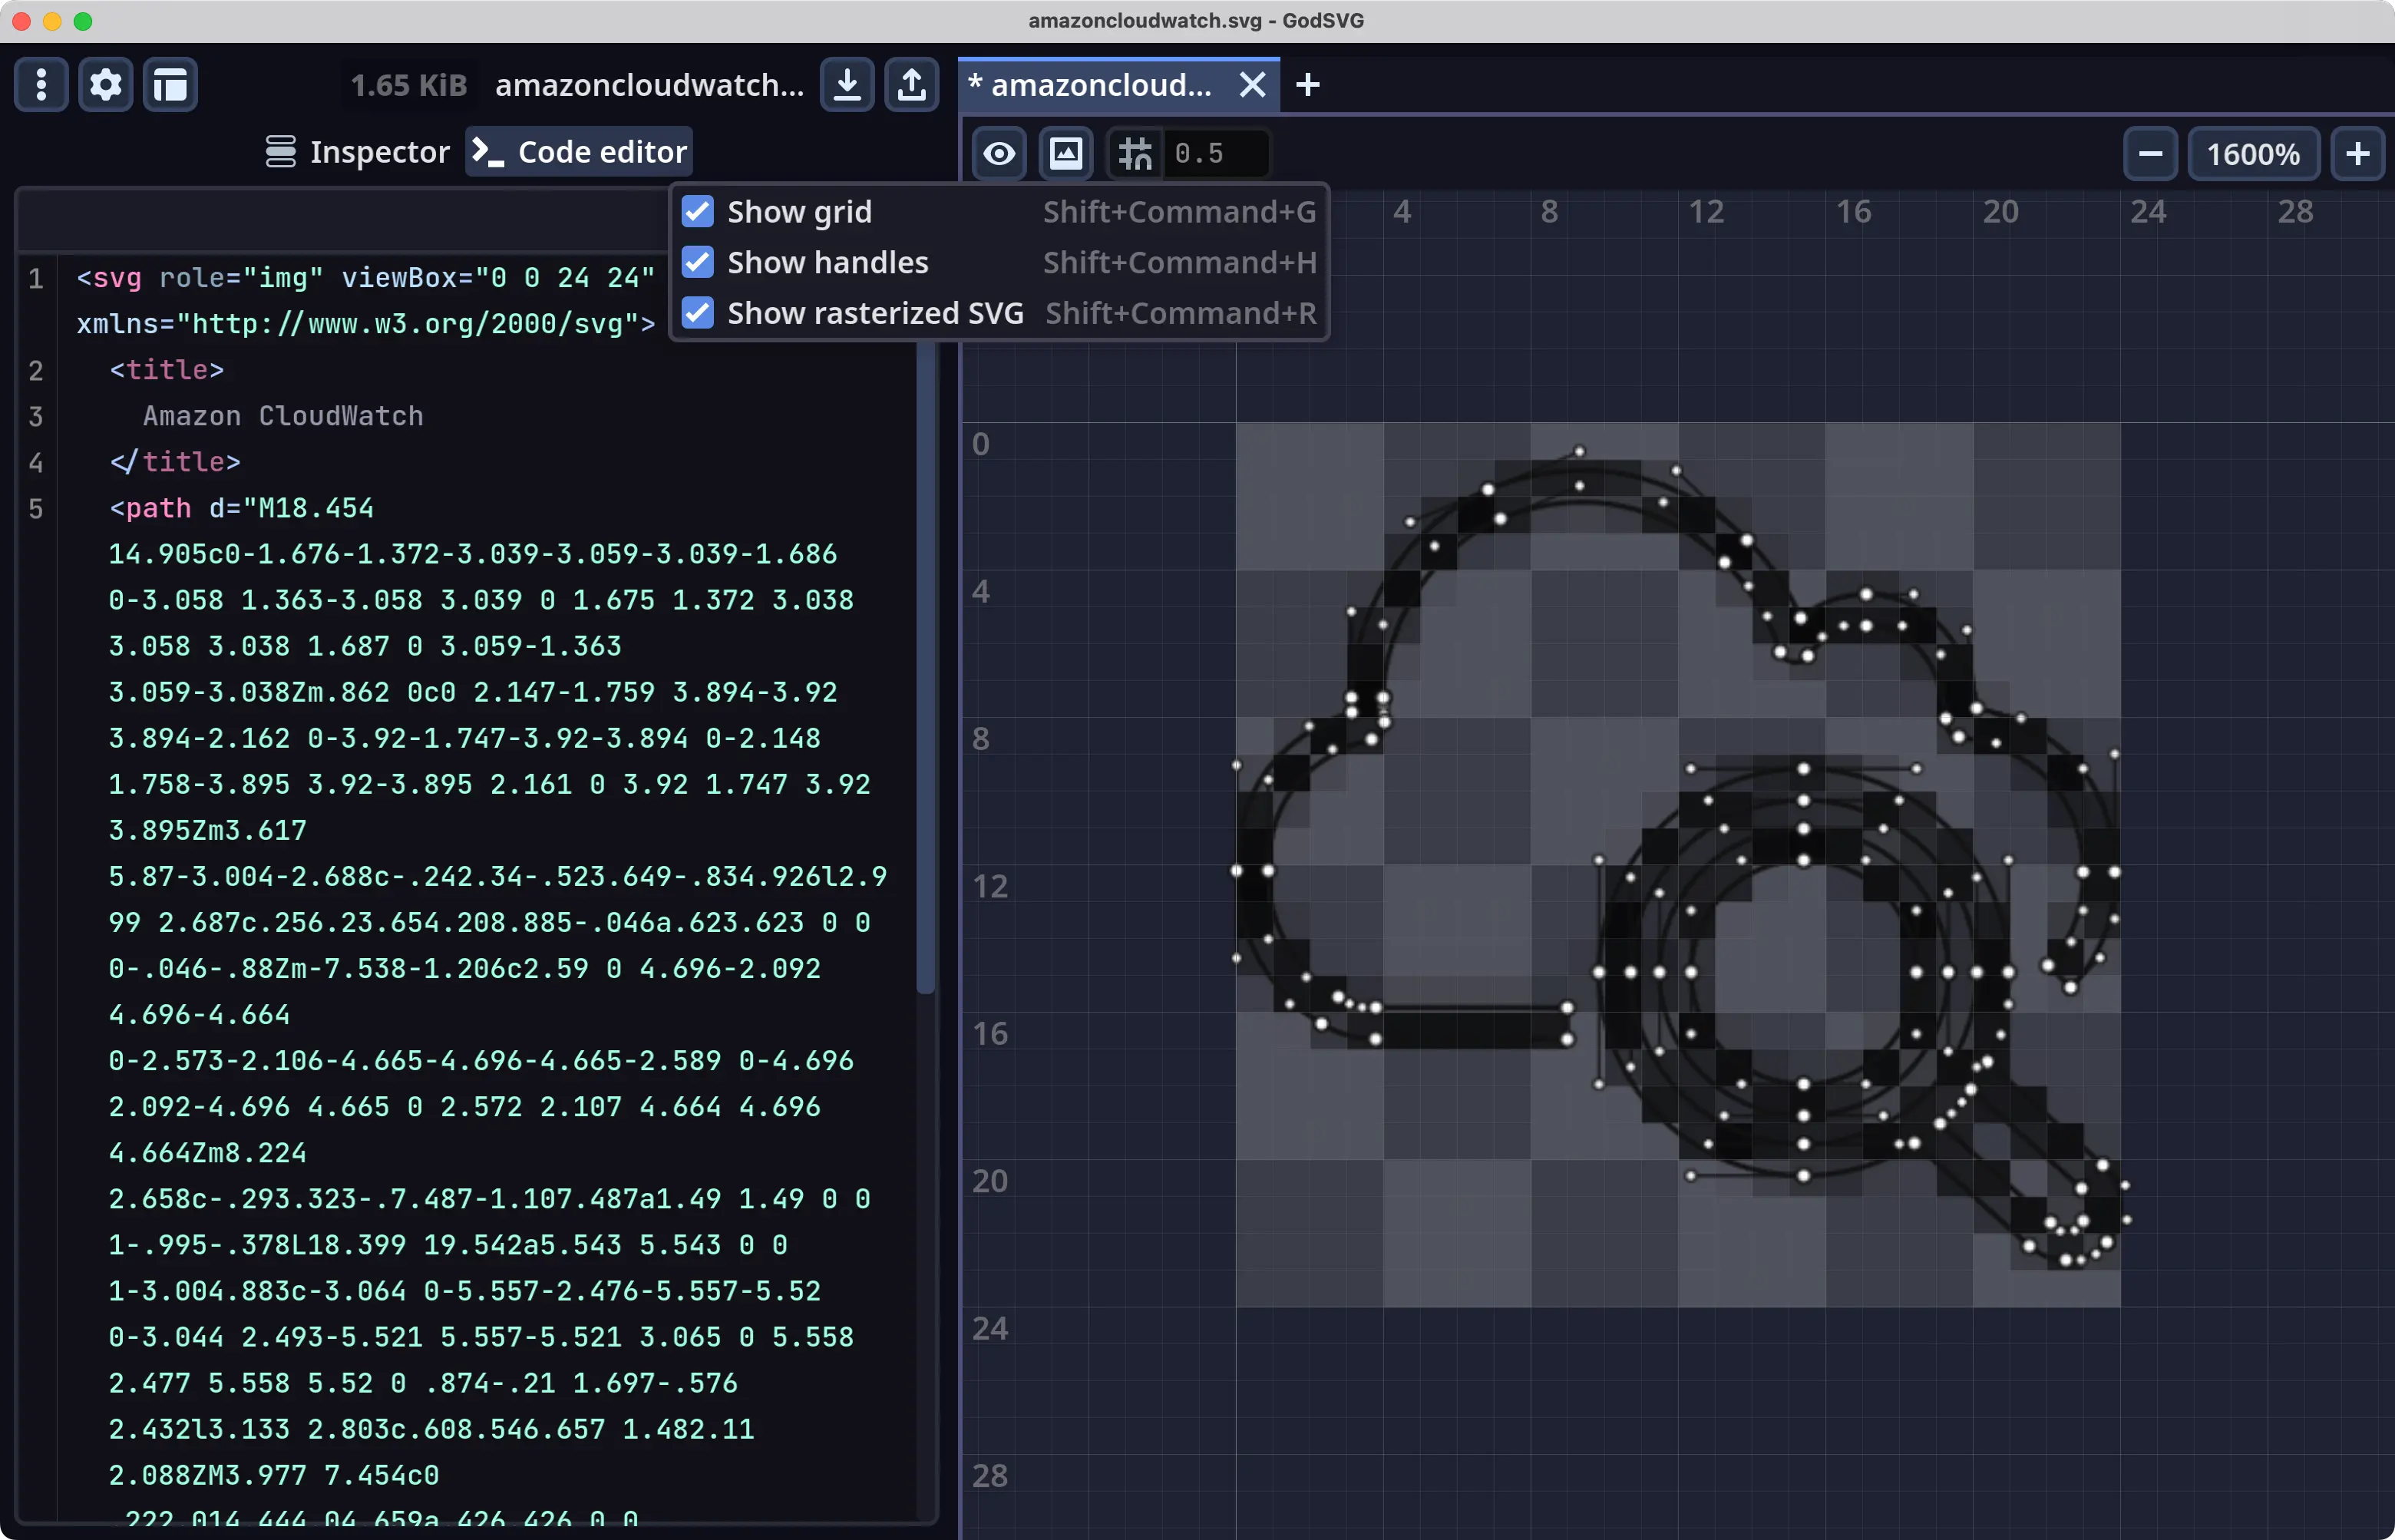Click the snap-to-grid magnet icon
The height and width of the screenshot is (1540, 2395).
click(1134, 153)
